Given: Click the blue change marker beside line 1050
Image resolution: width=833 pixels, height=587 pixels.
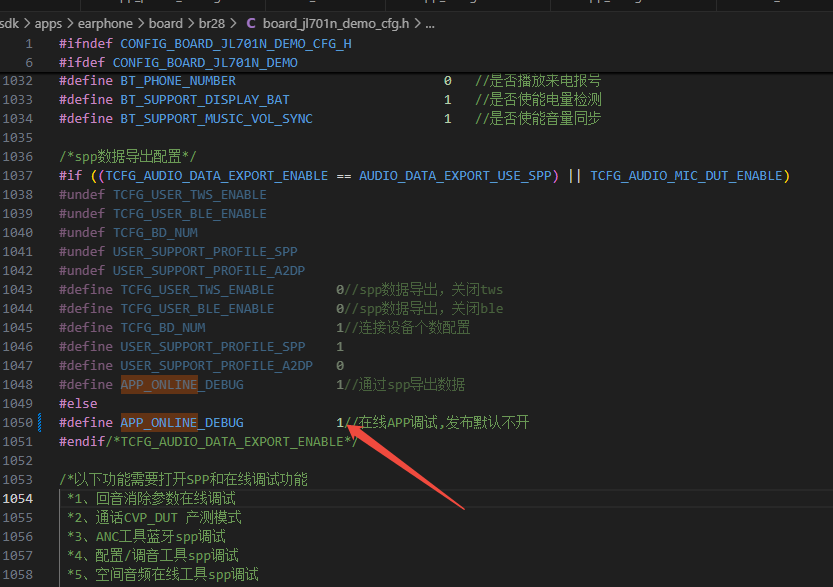Looking at the screenshot, I should (x=40, y=423).
